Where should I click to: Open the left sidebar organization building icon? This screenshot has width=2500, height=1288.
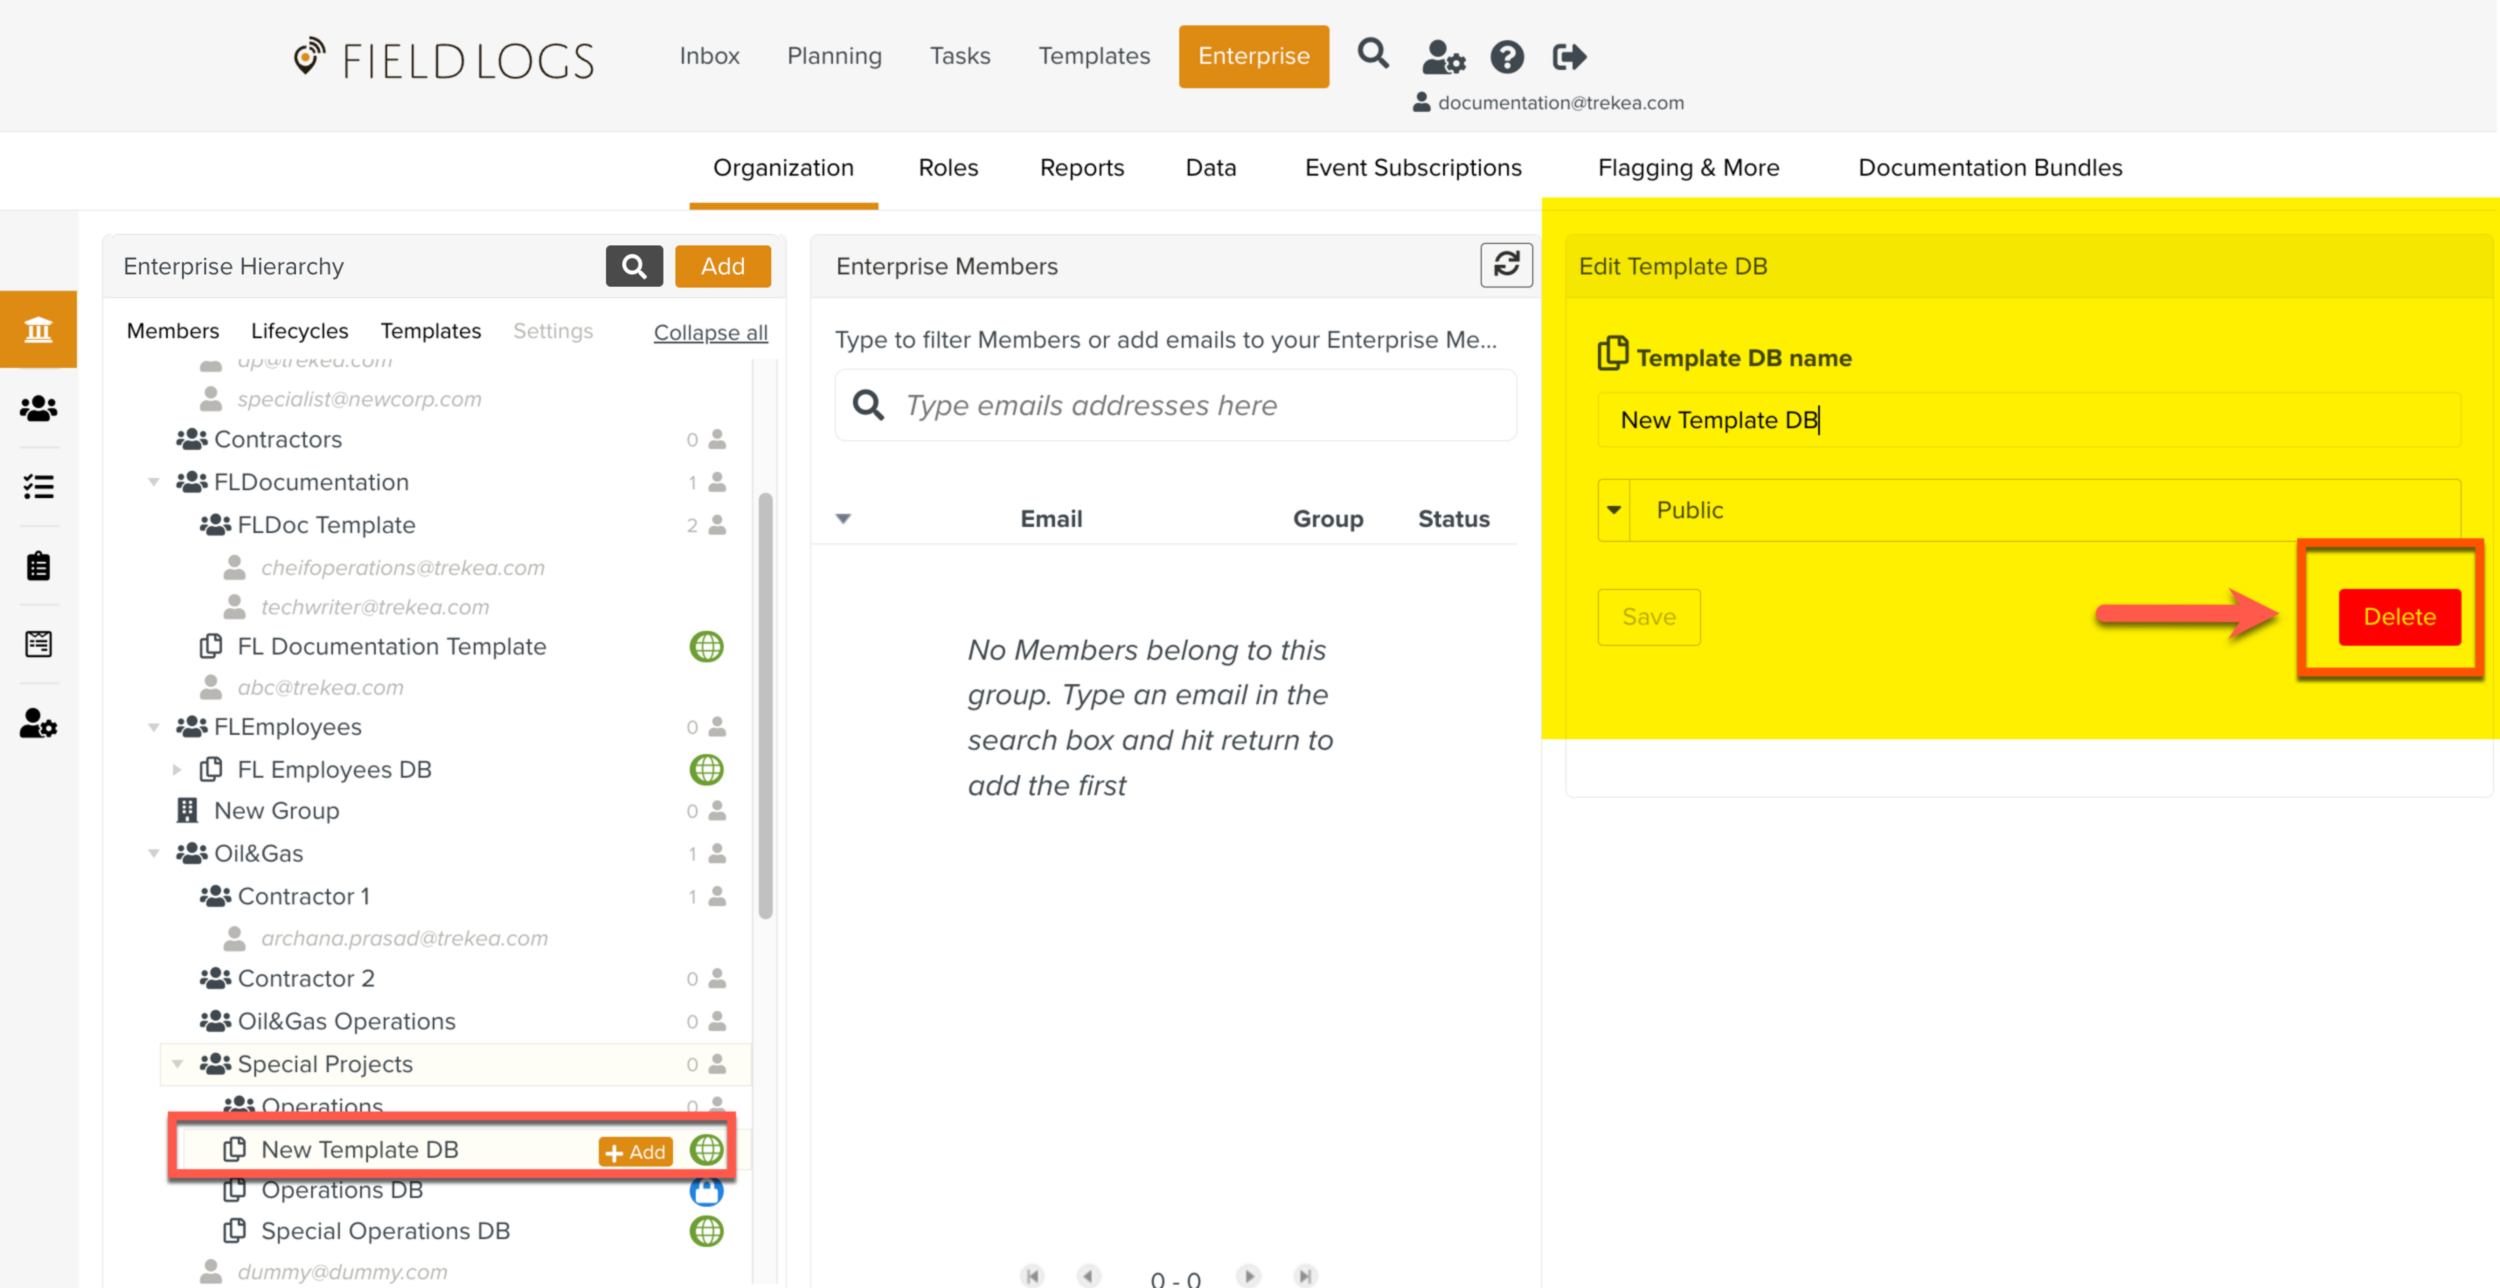tap(38, 329)
